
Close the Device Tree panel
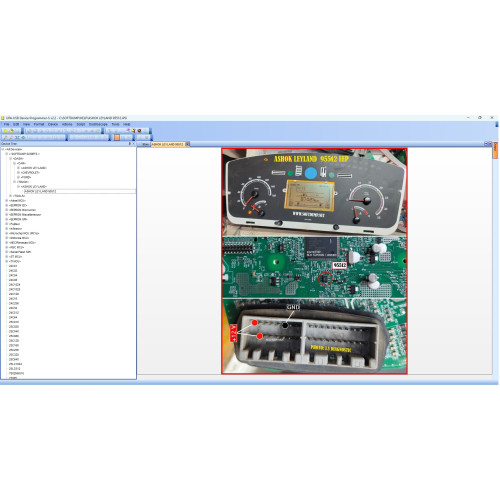tap(134, 144)
